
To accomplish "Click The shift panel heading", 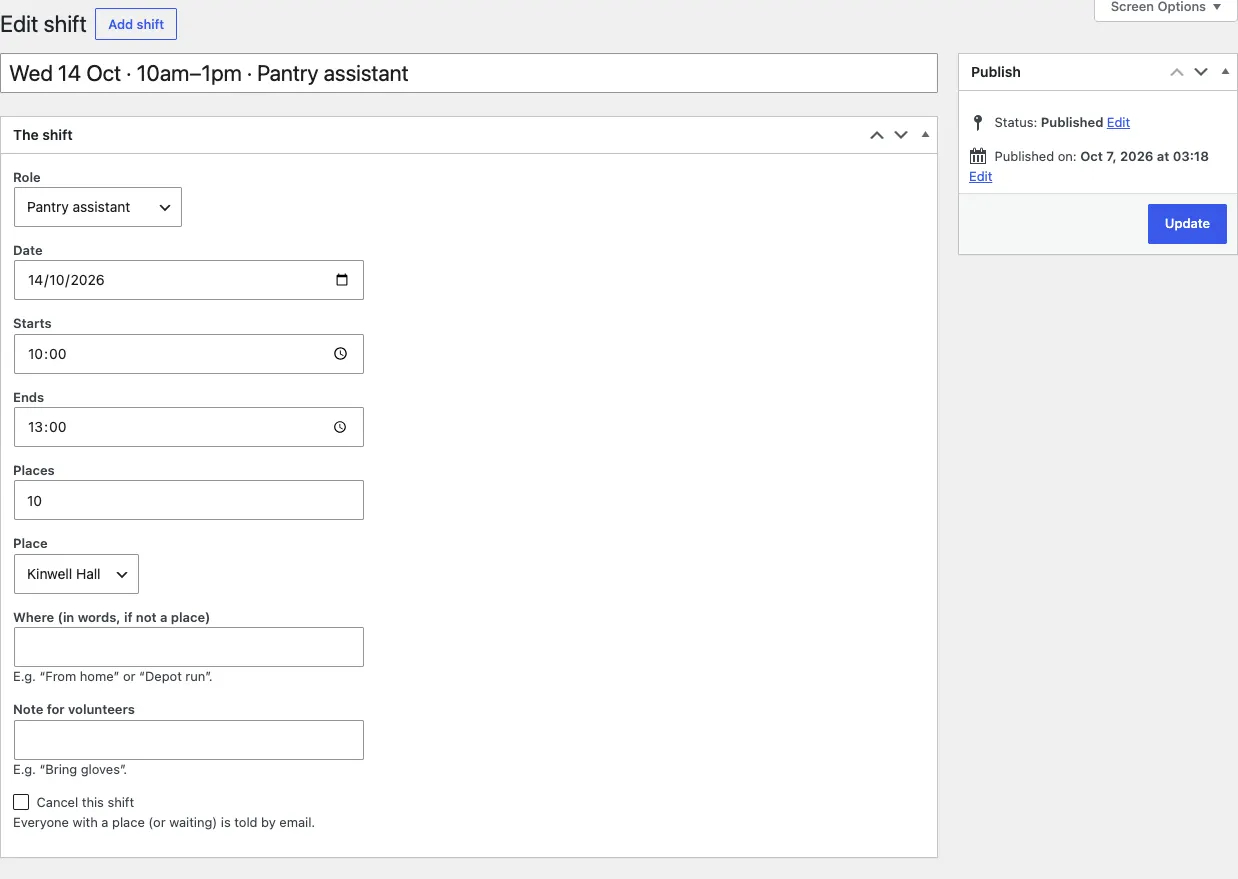I will tap(43, 135).
